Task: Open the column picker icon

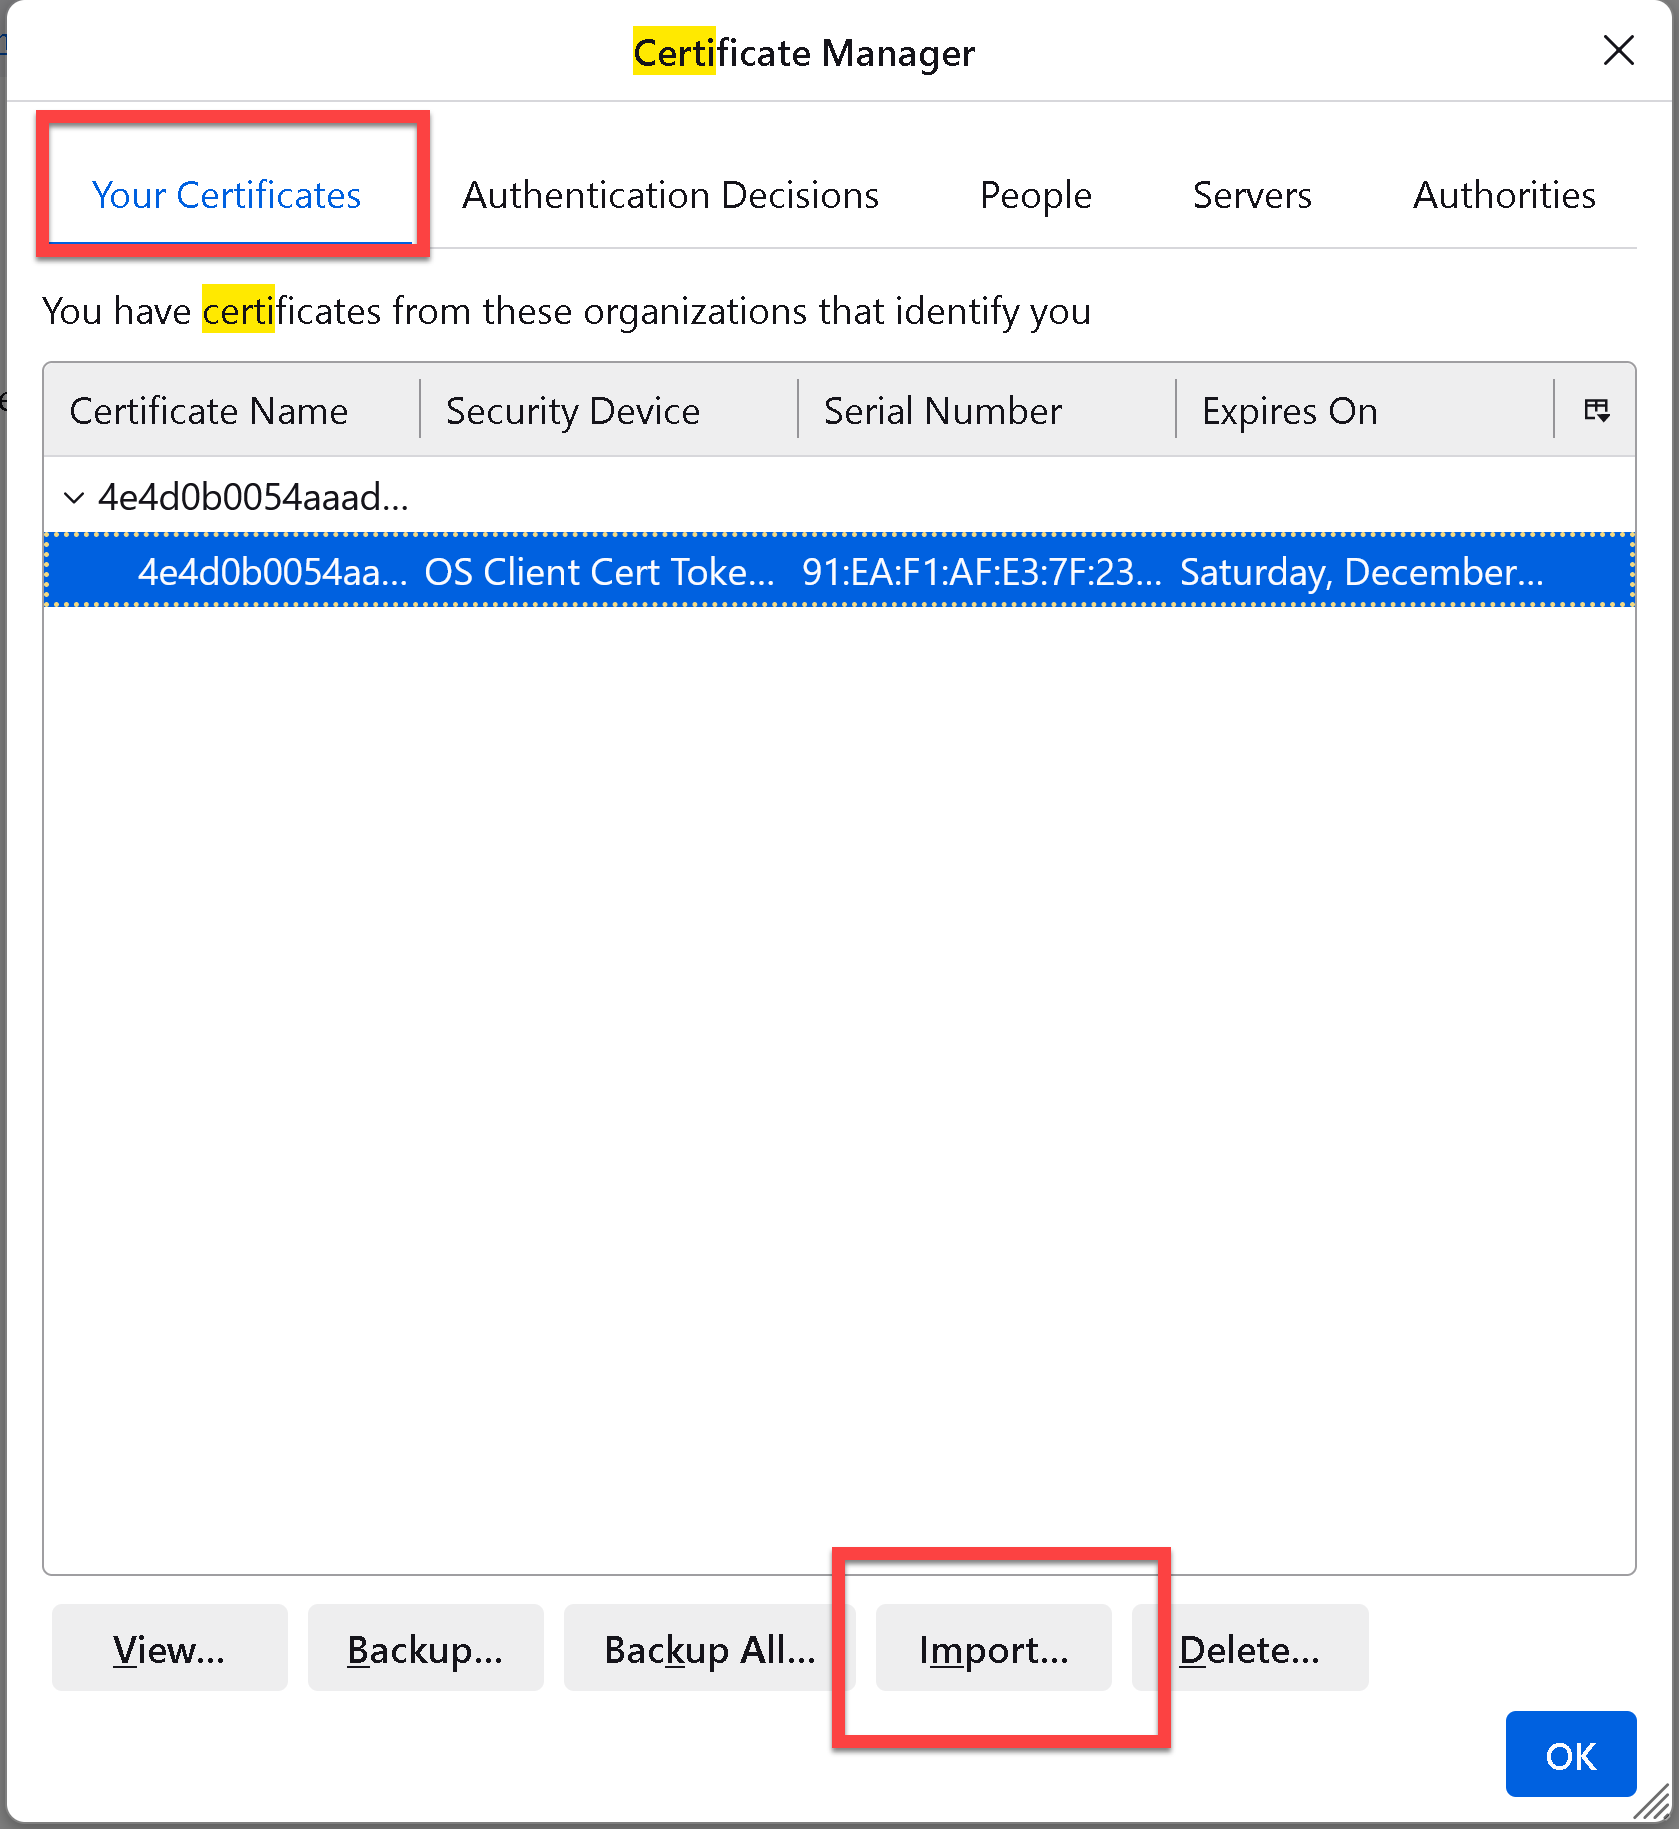Action: [1596, 410]
